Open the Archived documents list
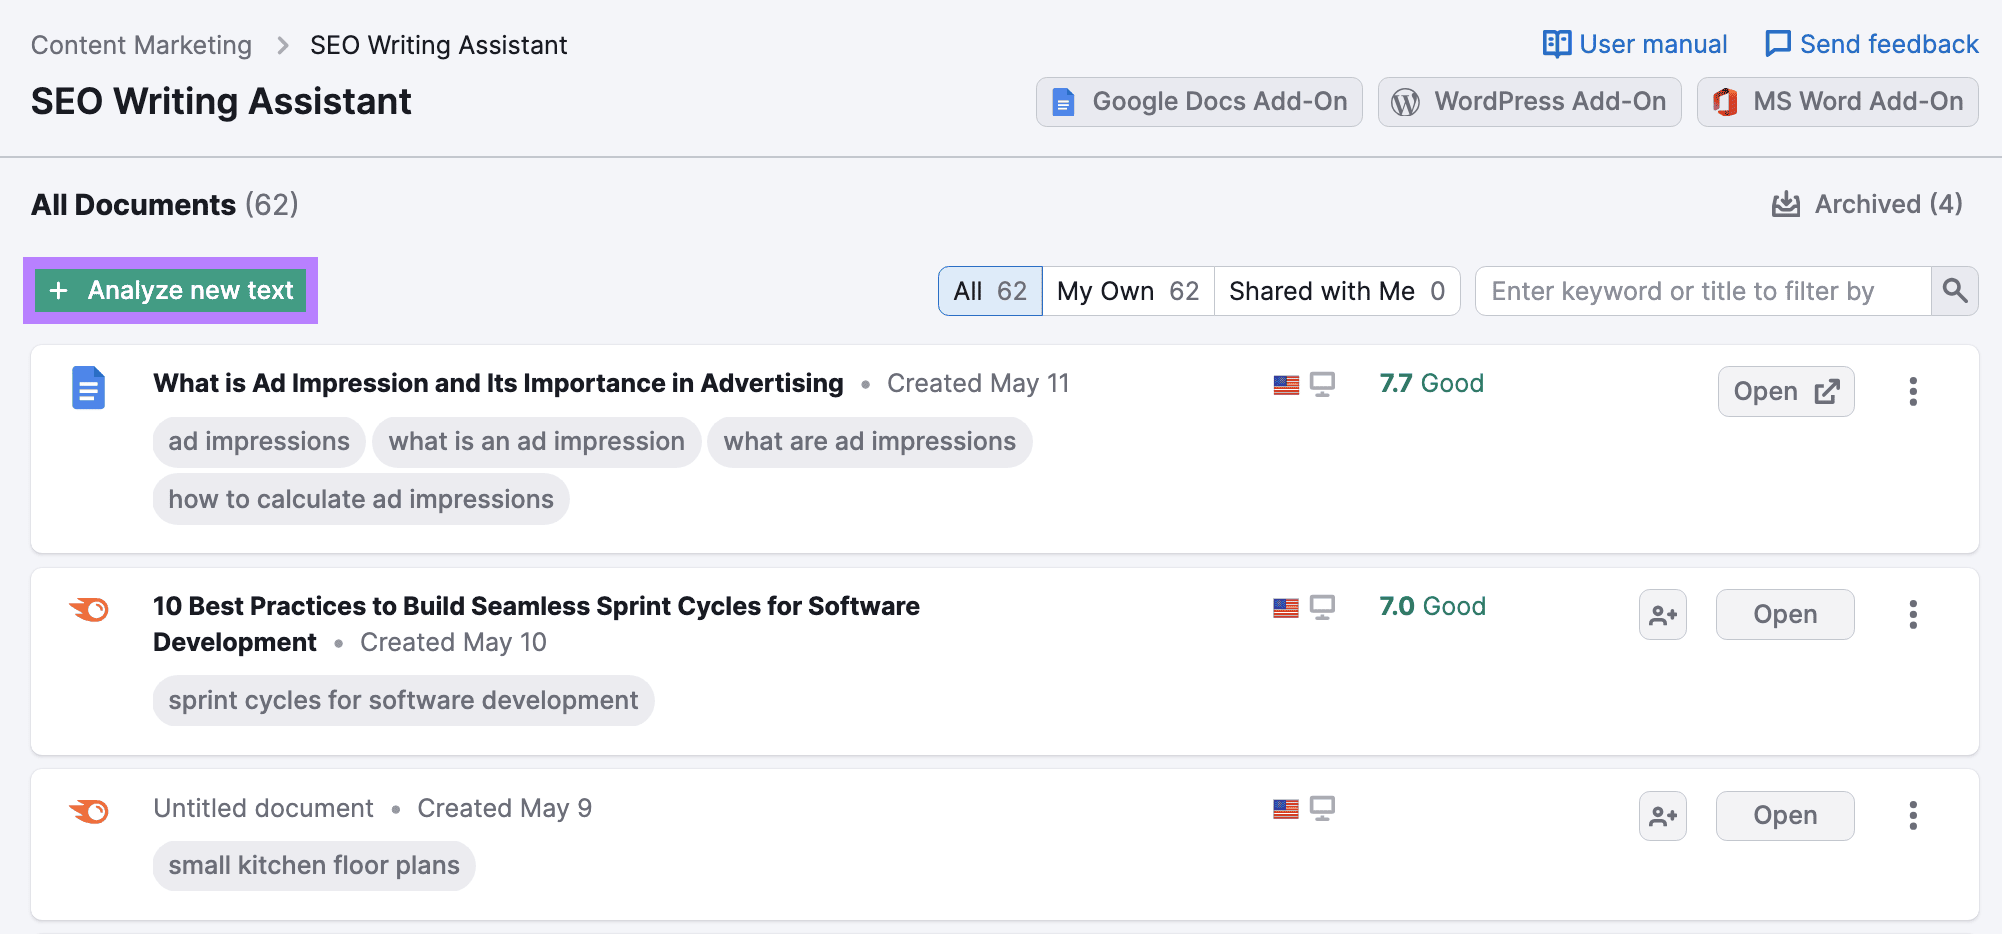Image resolution: width=2002 pixels, height=934 pixels. (1866, 204)
